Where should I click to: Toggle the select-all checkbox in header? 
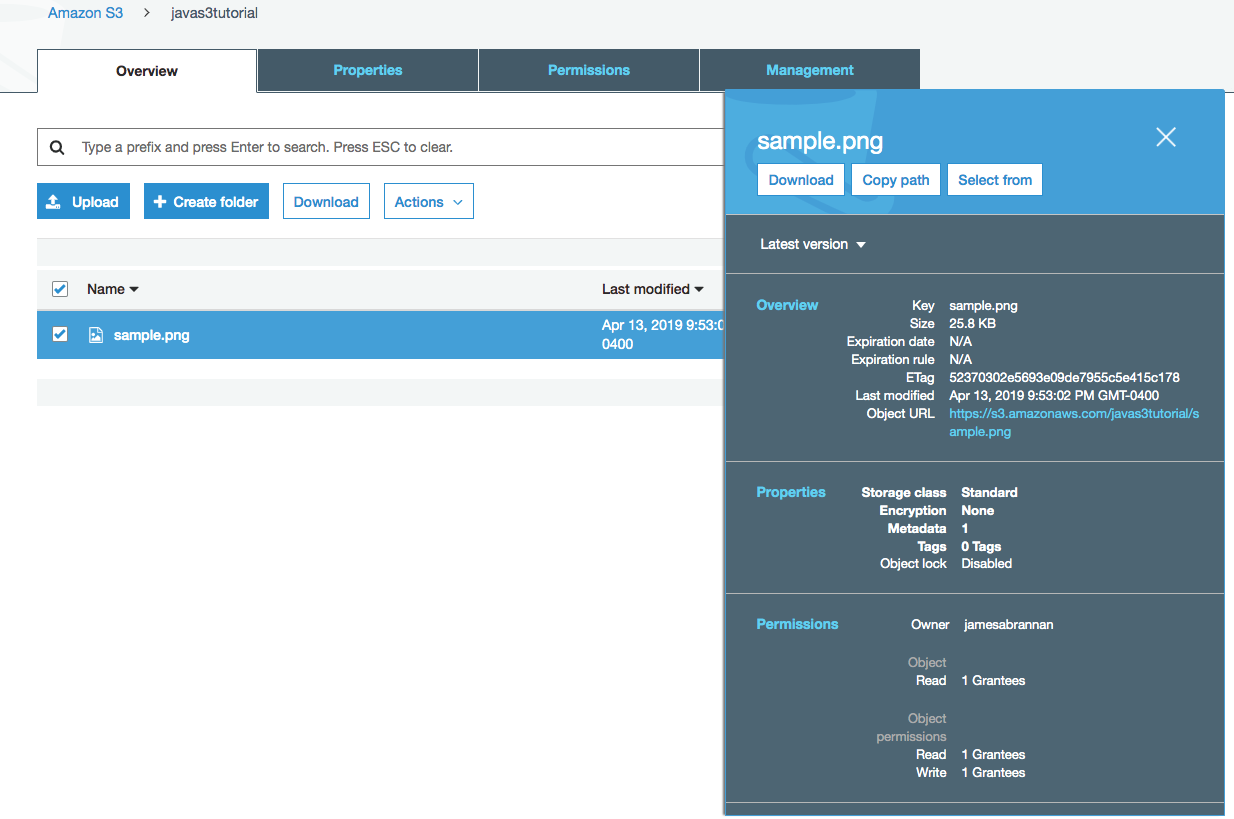coord(60,289)
